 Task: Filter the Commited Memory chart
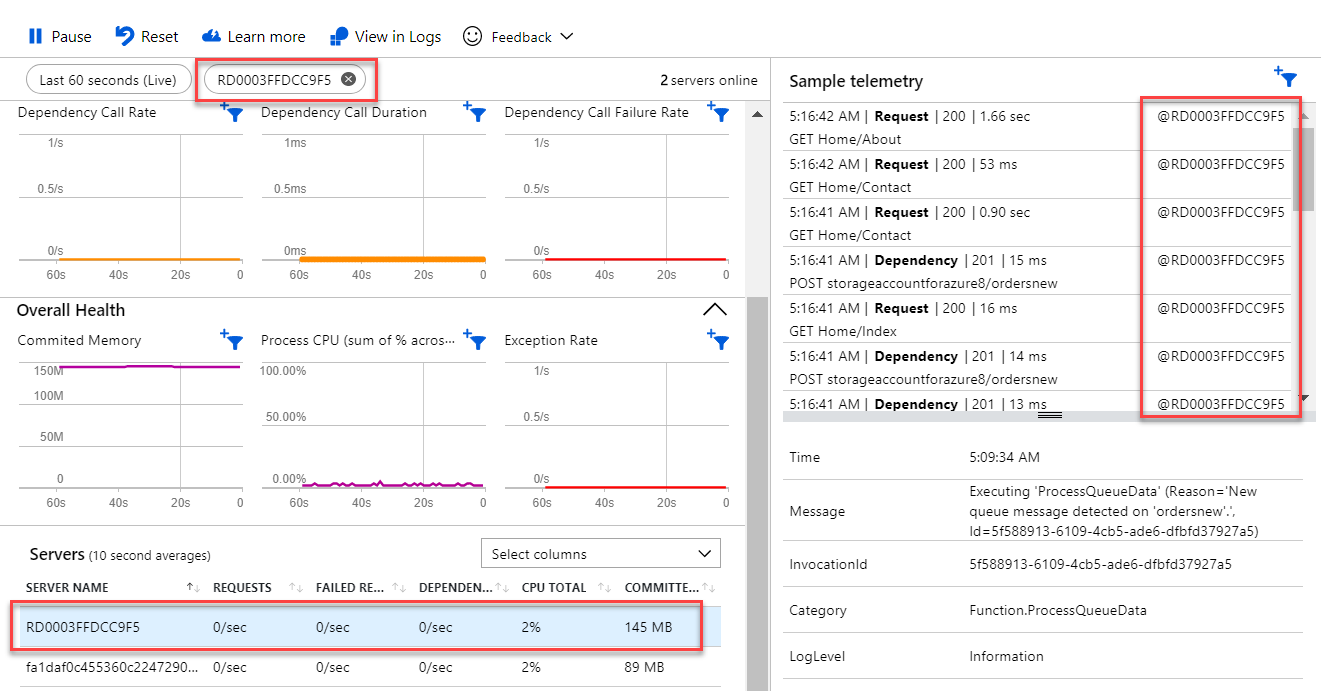click(231, 340)
